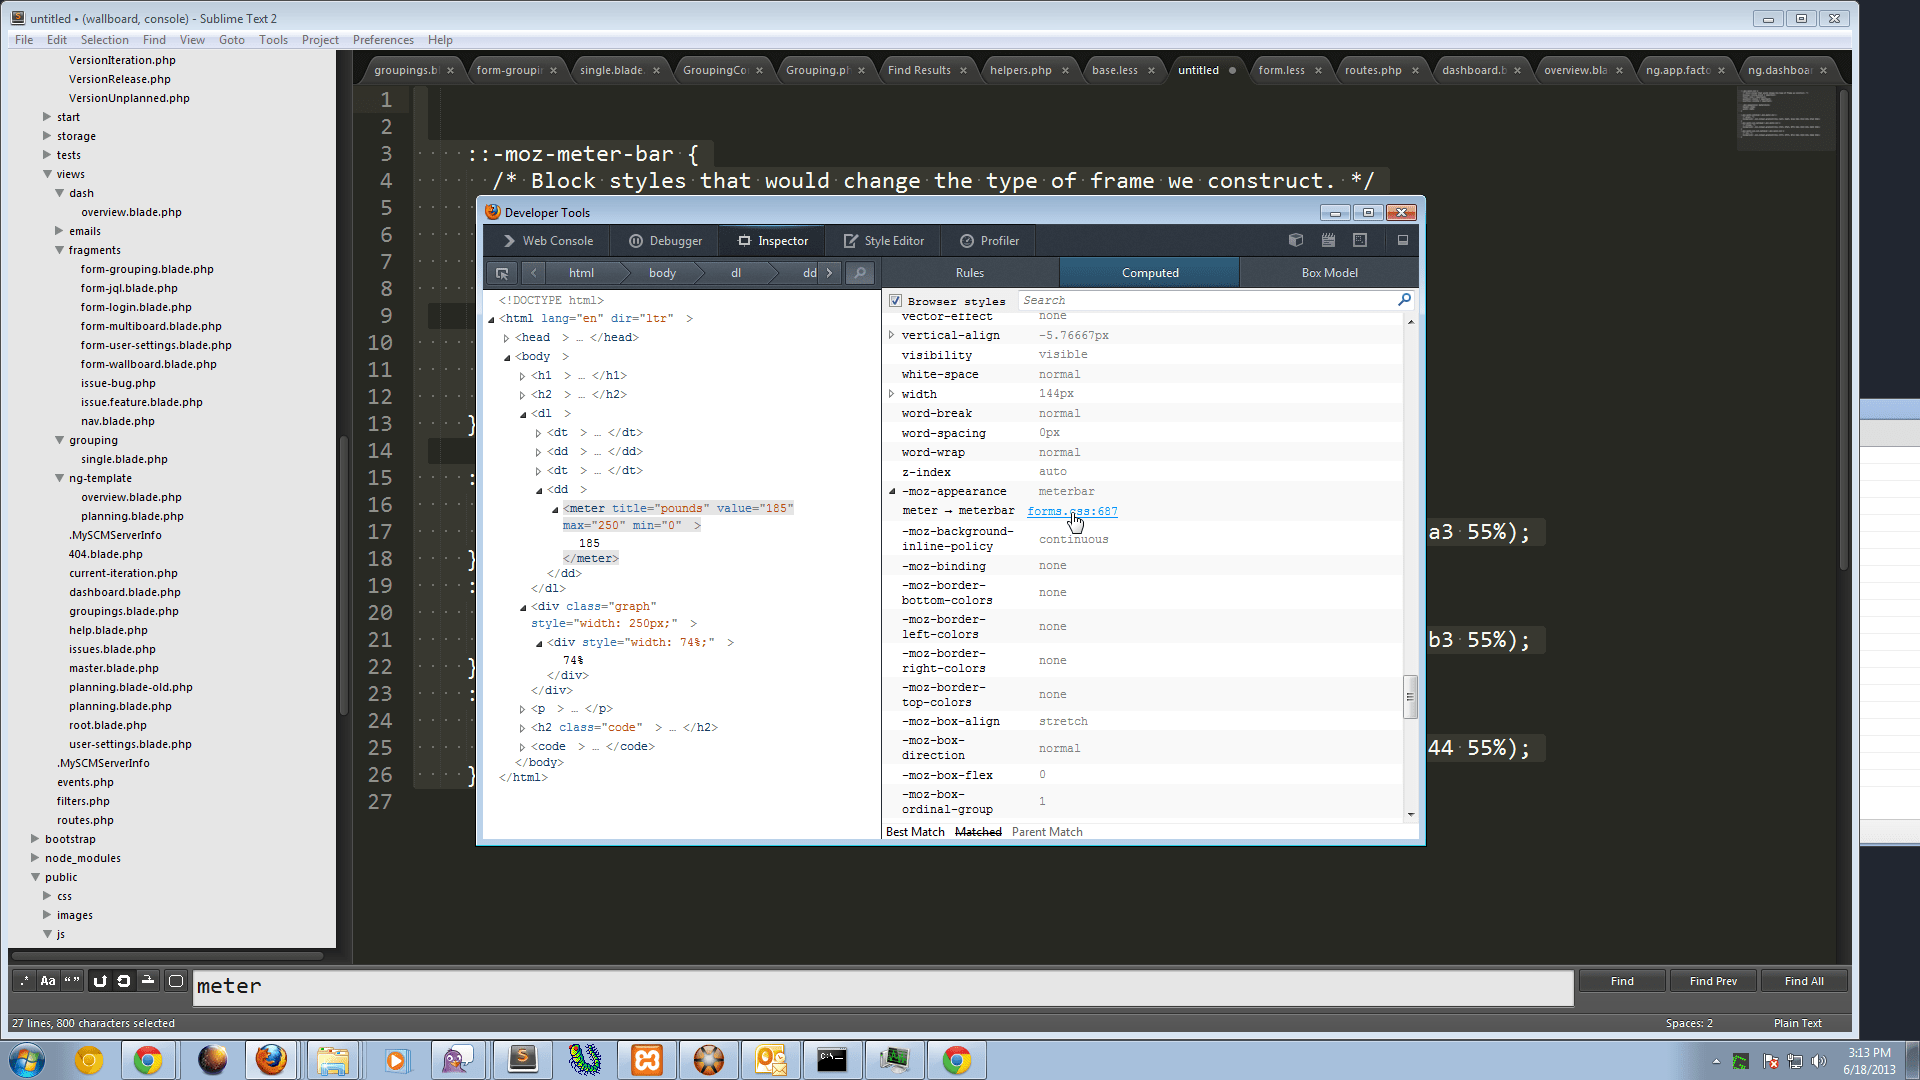1920x1080 pixels.
Task: Switch to the Rules tab
Action: 969,273
